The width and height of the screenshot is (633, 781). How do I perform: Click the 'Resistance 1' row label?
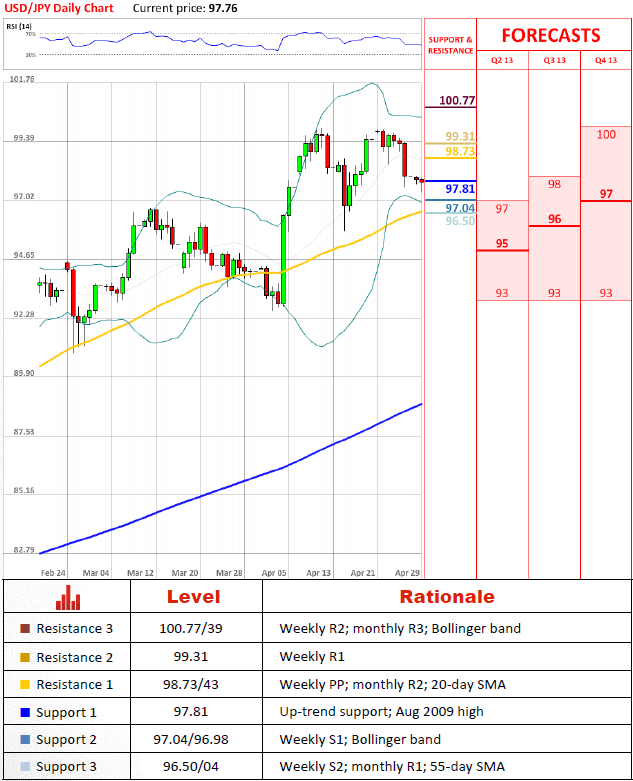pyautogui.click(x=75, y=684)
